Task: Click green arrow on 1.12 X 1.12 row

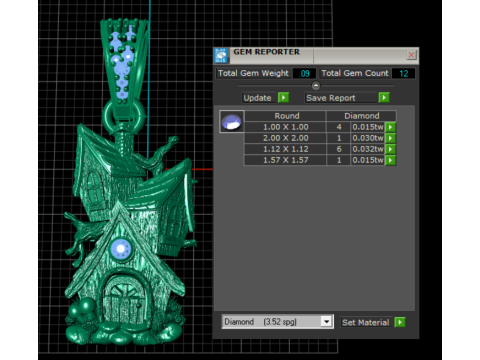Action: 390,149
